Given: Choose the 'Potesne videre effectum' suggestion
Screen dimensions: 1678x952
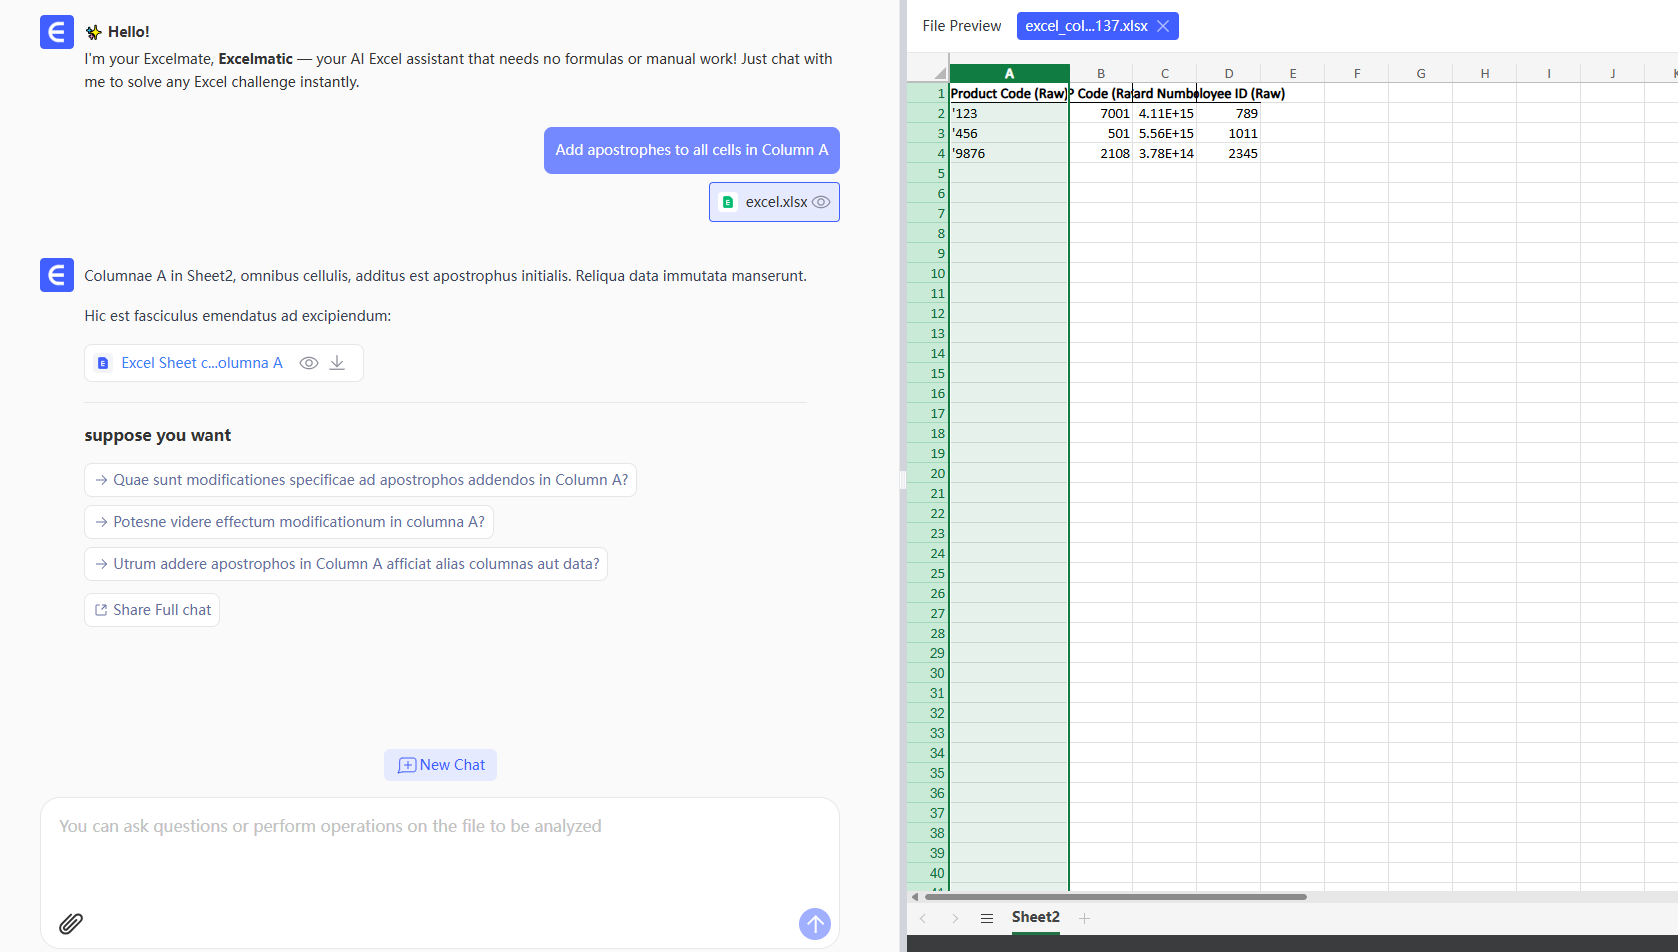Looking at the screenshot, I should click(x=289, y=522).
